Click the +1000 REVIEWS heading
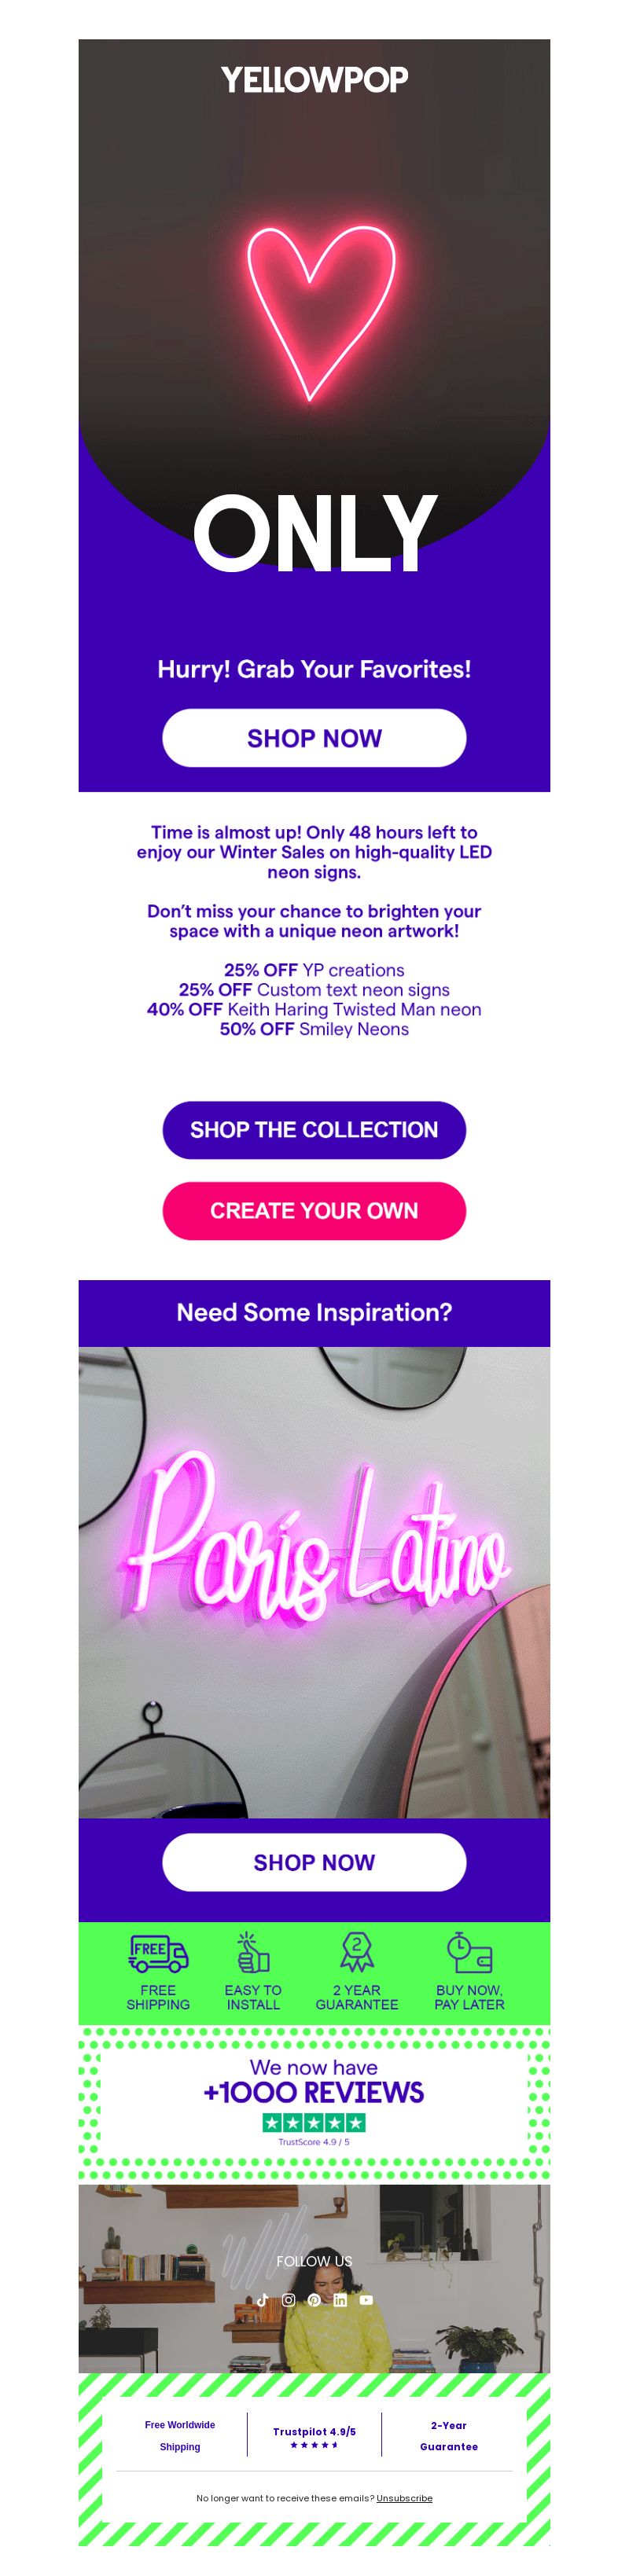 point(314,2093)
